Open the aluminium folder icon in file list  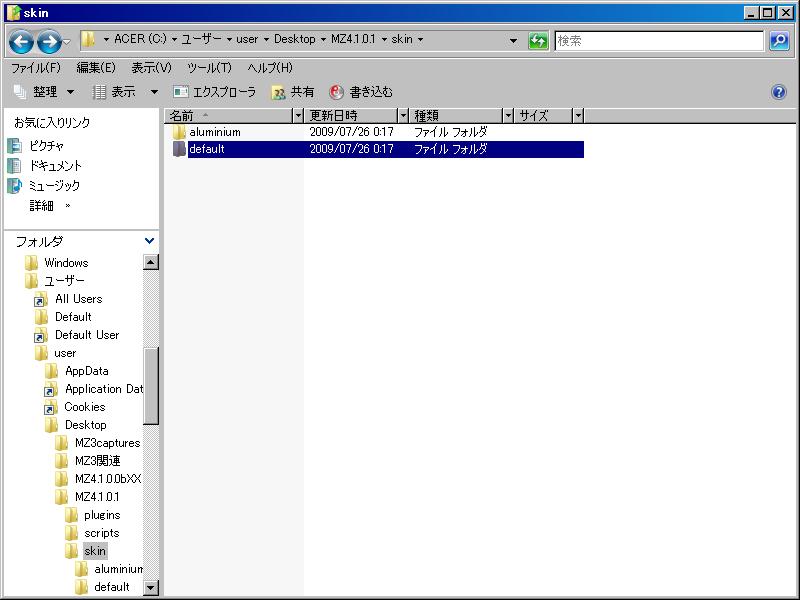tap(179, 132)
